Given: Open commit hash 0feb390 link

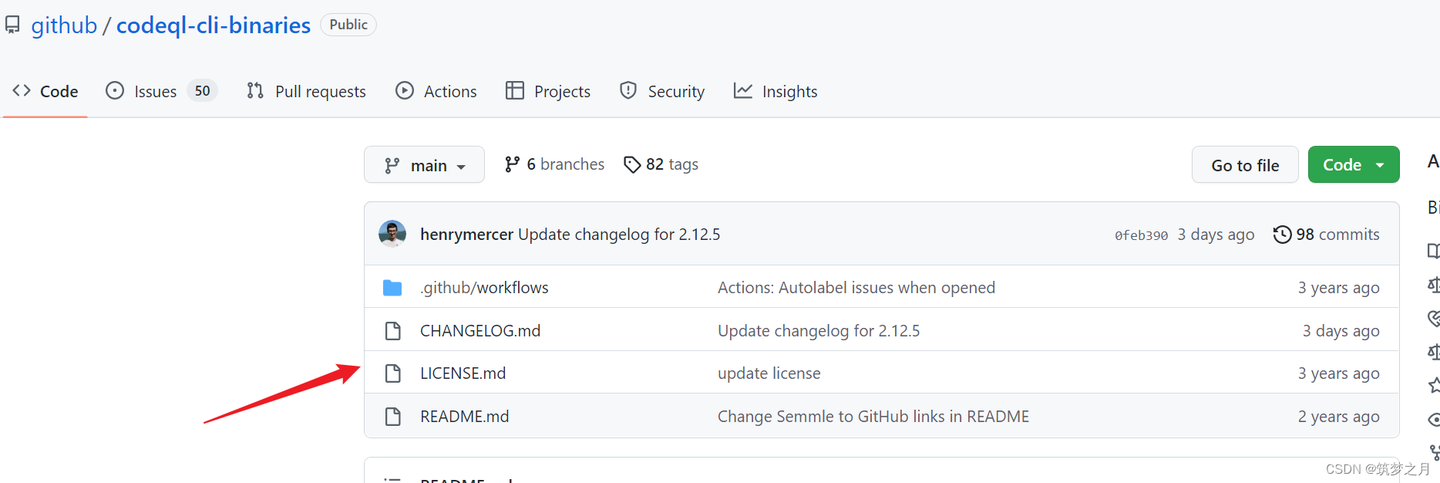Looking at the screenshot, I should click(x=1141, y=235).
